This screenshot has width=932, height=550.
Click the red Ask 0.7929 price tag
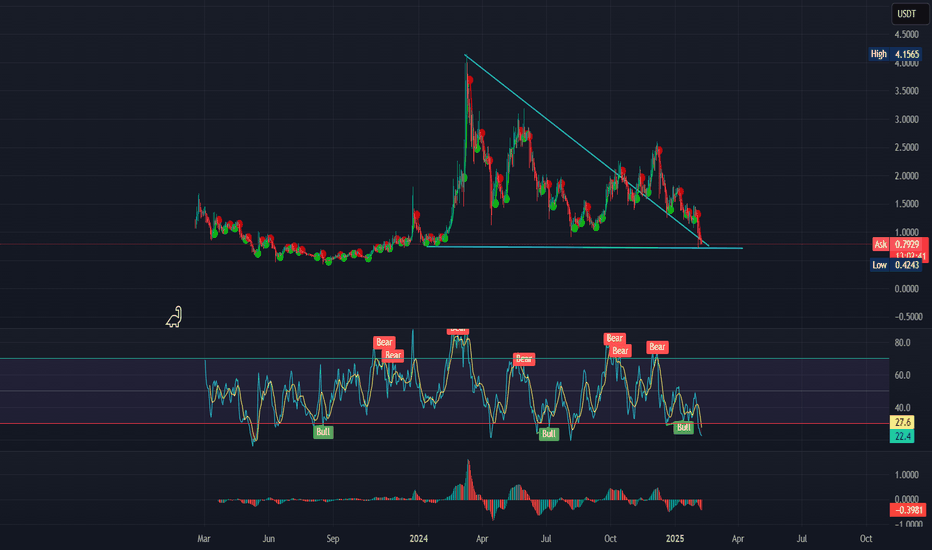(900, 244)
